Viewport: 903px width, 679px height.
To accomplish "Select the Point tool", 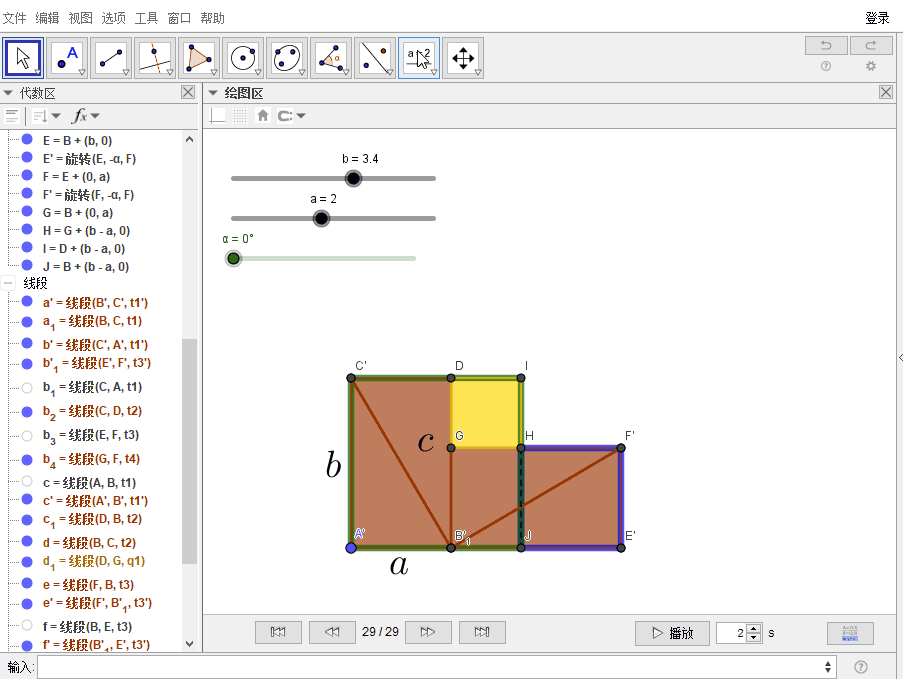I will pyautogui.click(x=67, y=58).
